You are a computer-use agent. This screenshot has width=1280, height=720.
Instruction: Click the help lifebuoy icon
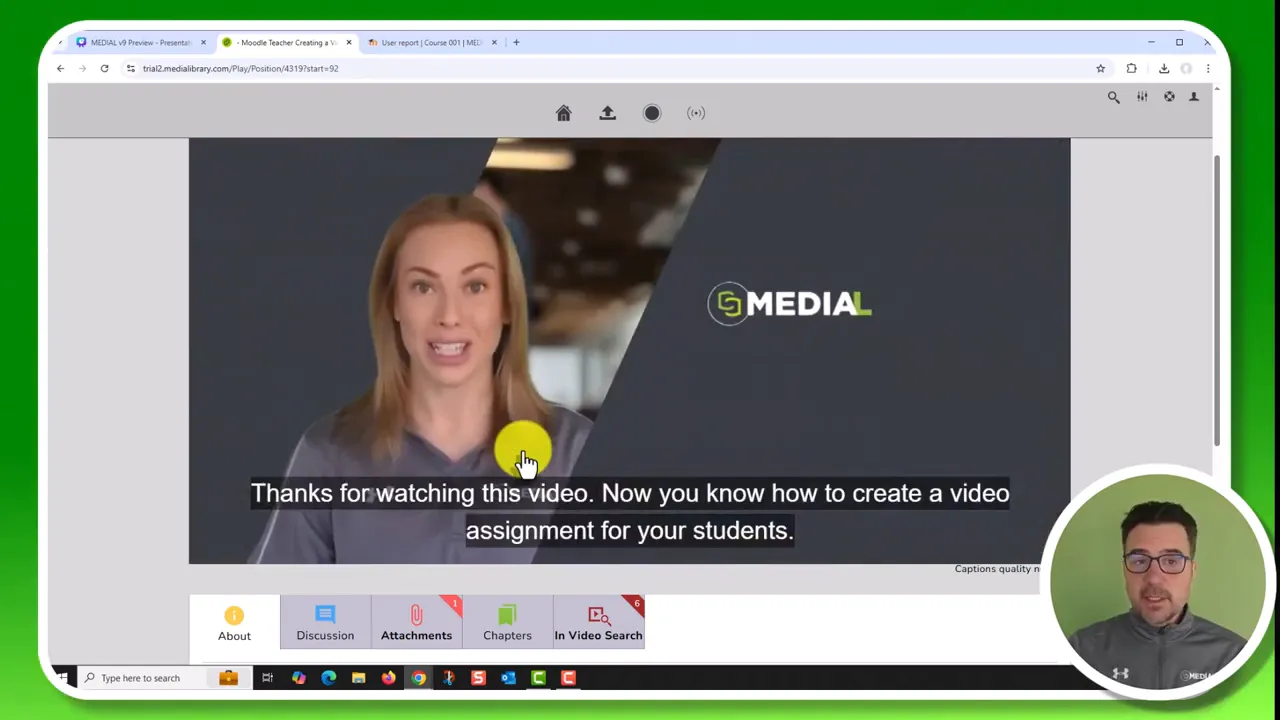(1169, 97)
